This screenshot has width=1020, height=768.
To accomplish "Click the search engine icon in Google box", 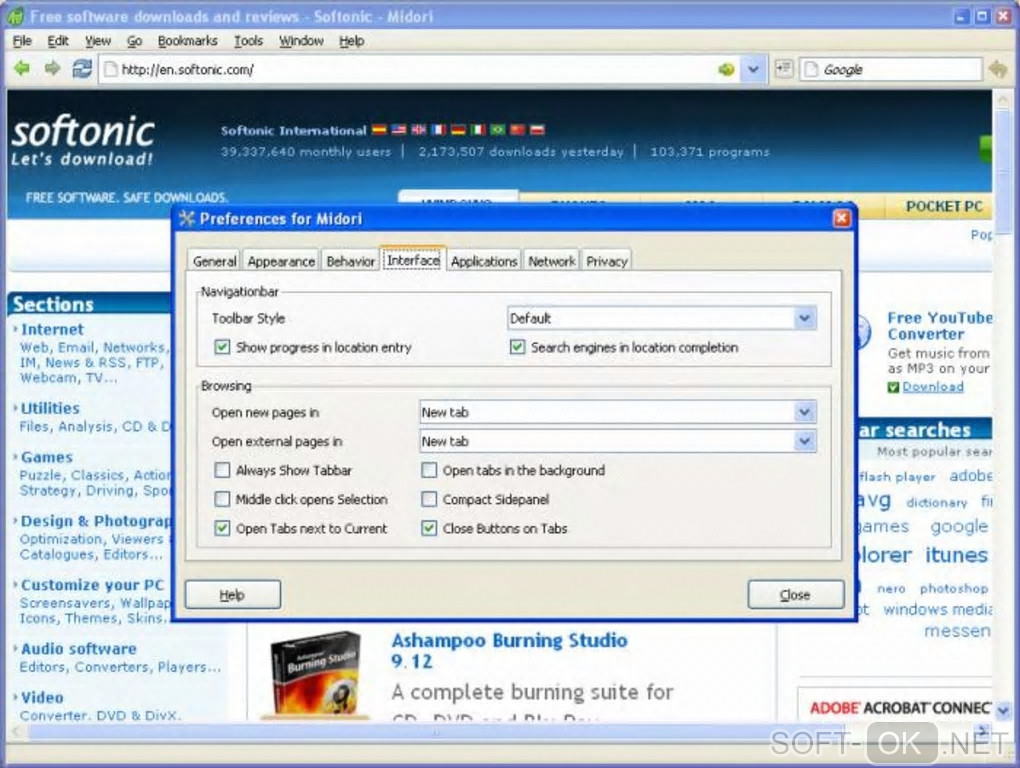I will (811, 70).
